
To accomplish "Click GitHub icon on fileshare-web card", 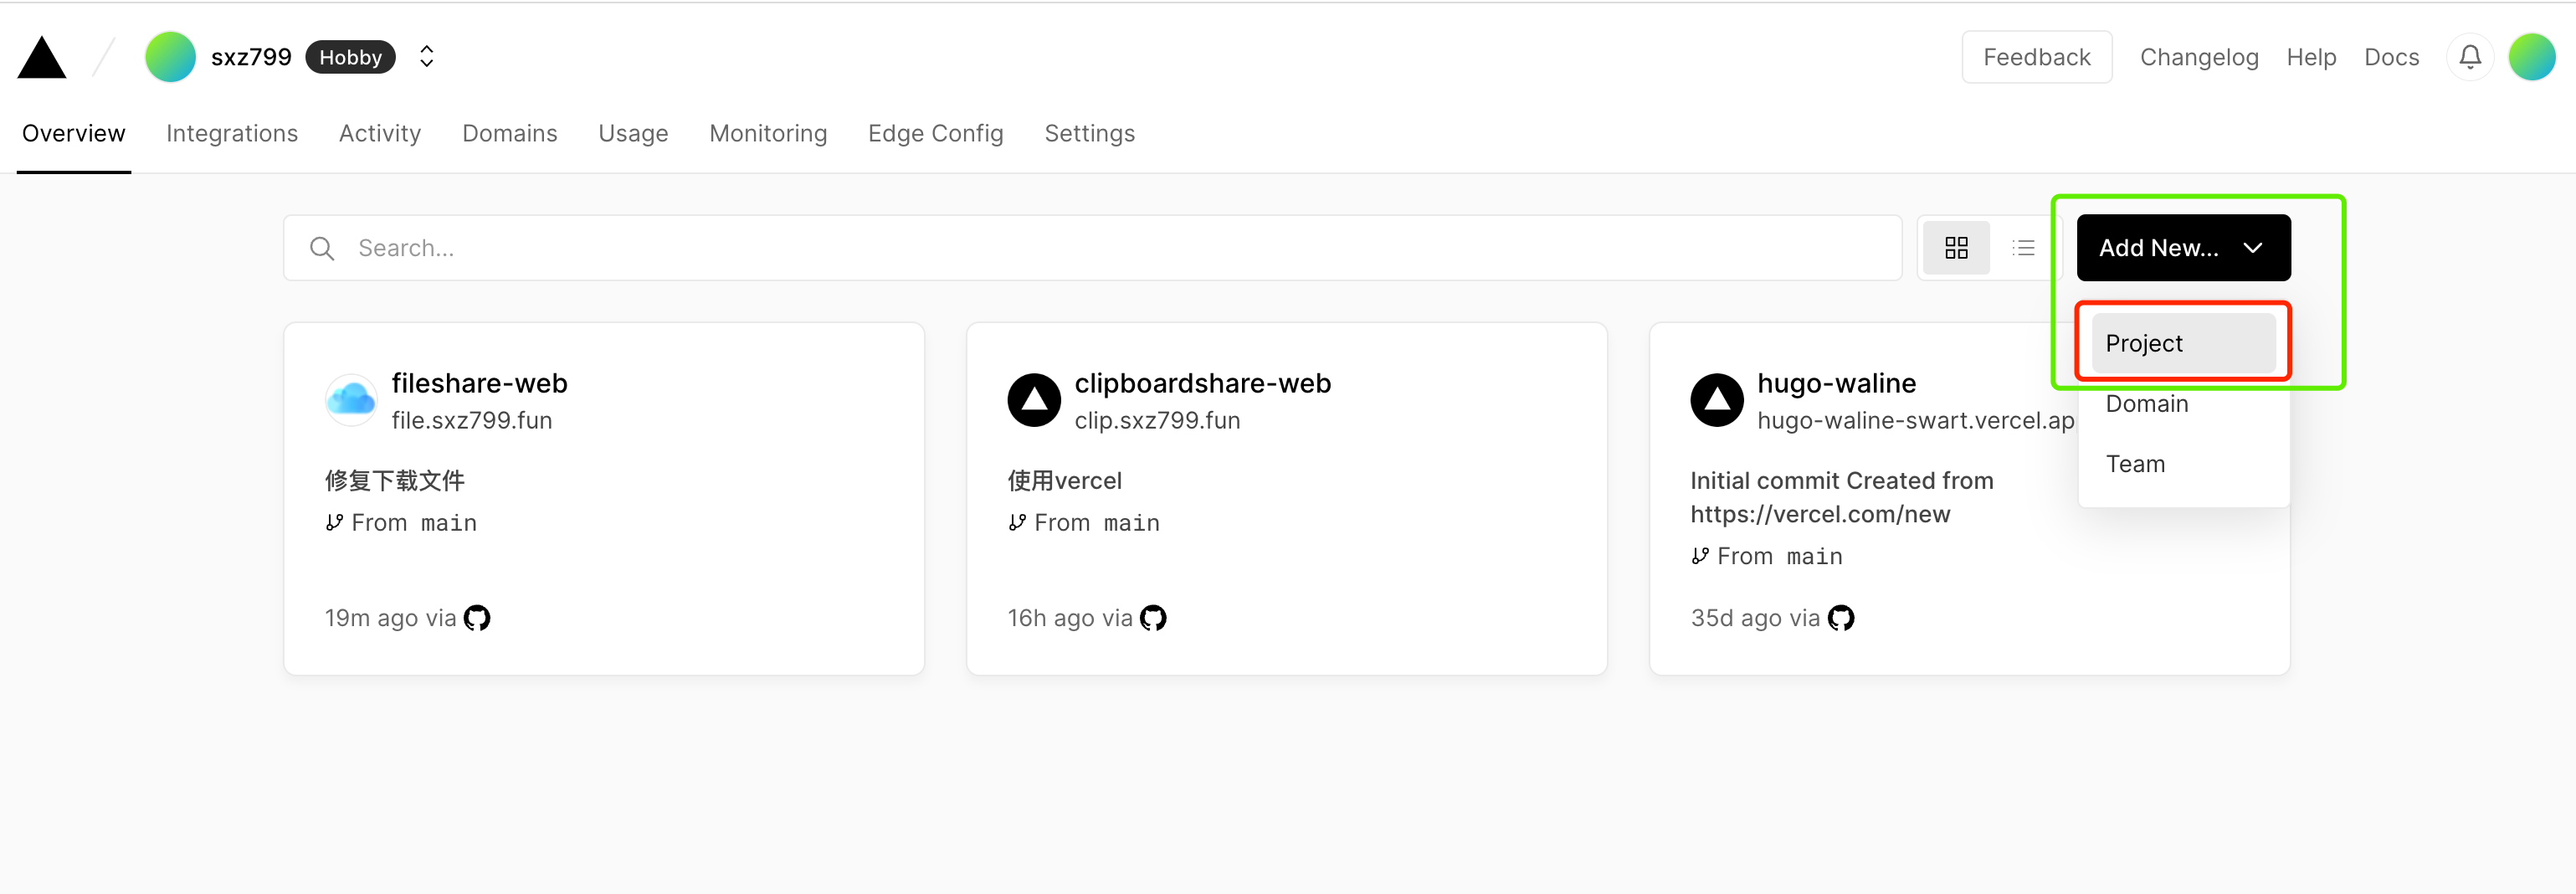I will pos(477,618).
